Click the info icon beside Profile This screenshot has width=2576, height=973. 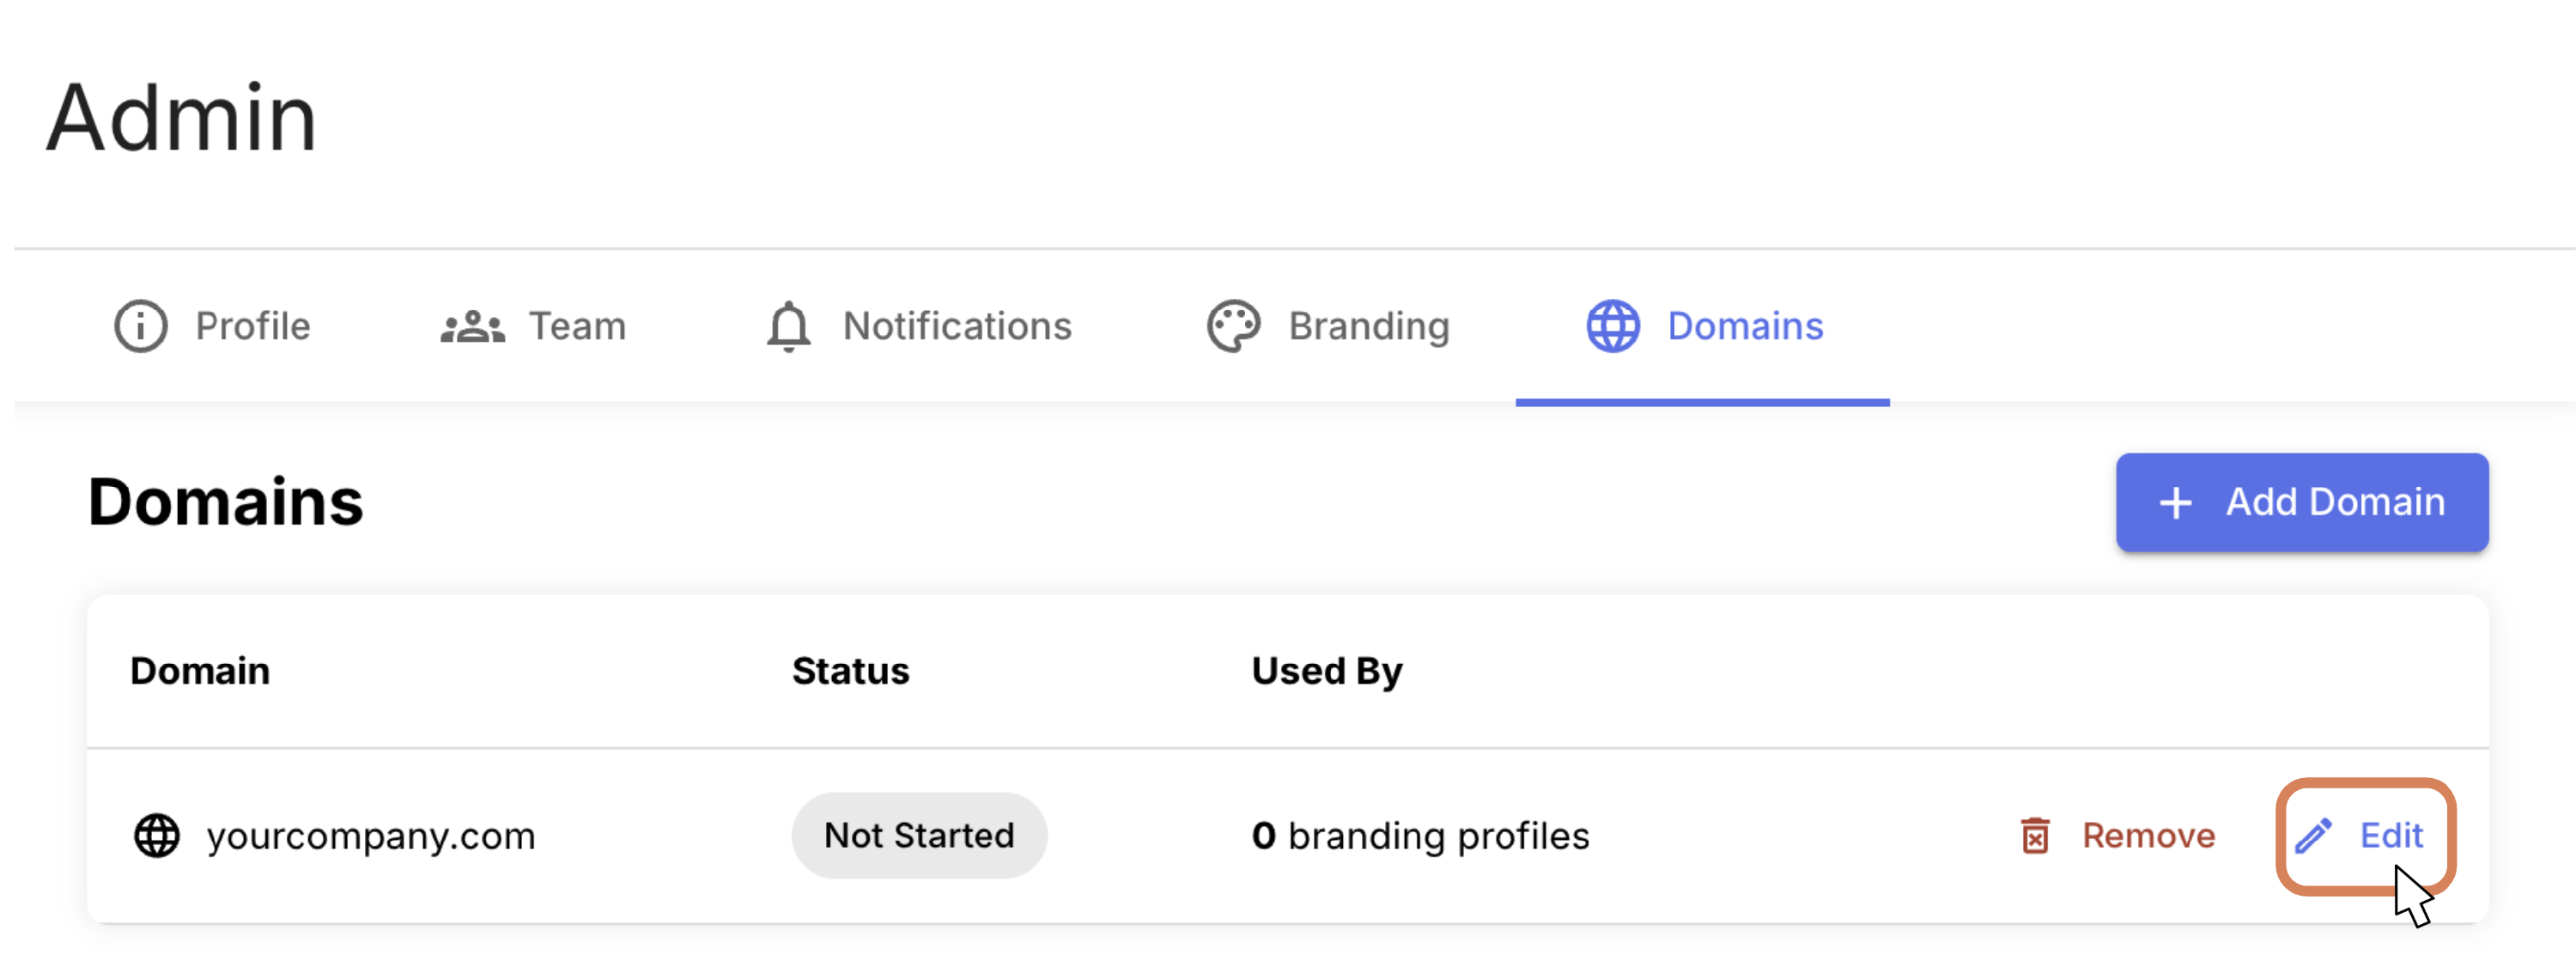coord(140,326)
